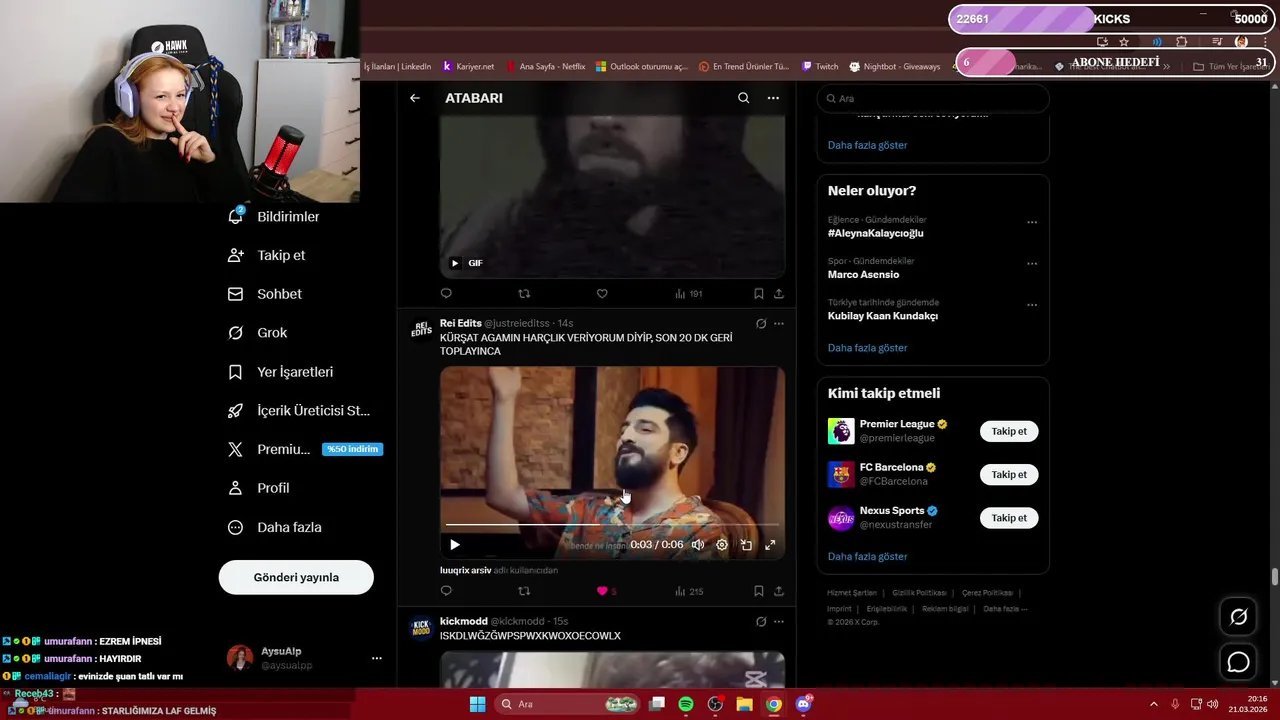
Task: Repost the GIF post above Rei Edits
Action: (x=524, y=294)
